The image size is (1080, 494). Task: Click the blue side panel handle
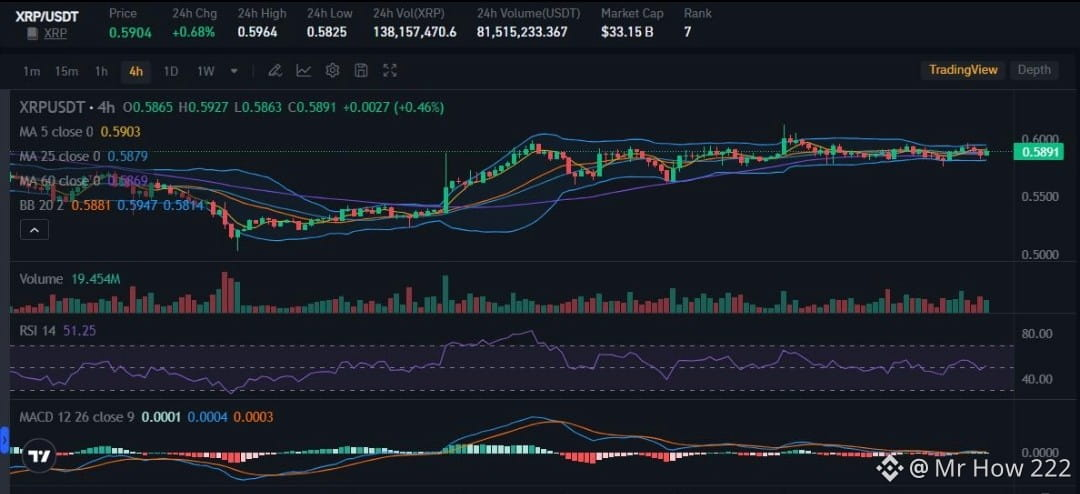[4, 440]
